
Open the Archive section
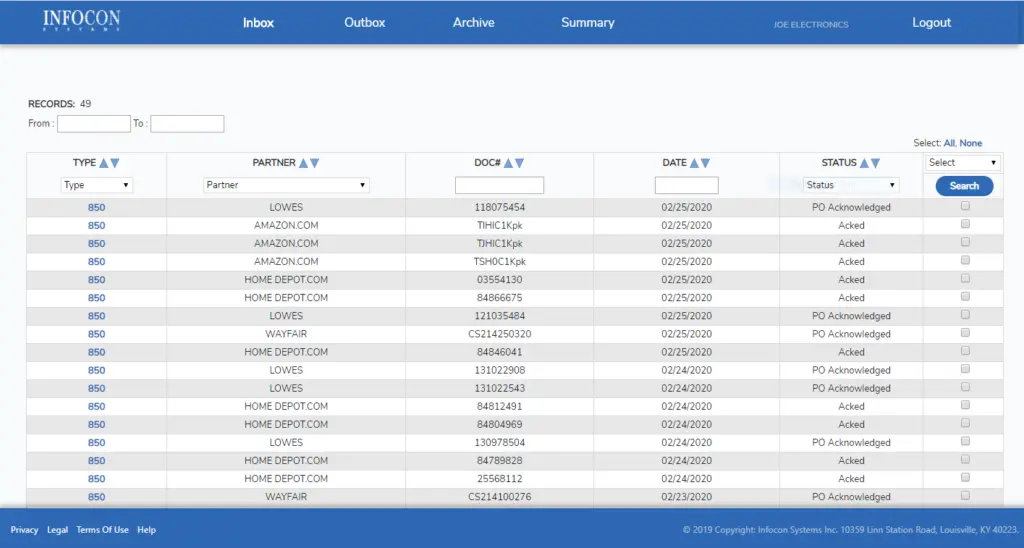(473, 22)
